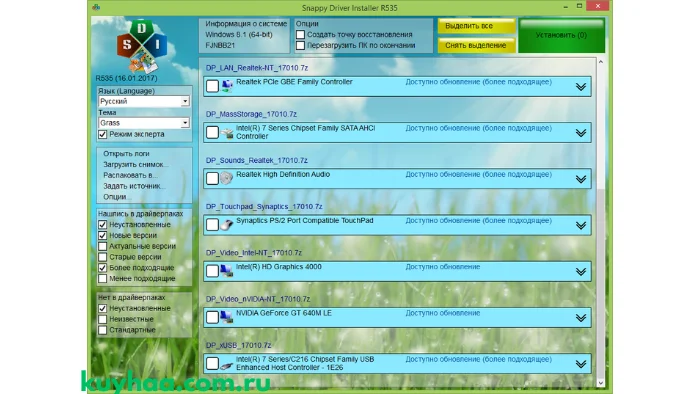Select the Intel SATA AHCI Controller driver checkbox
The width and height of the screenshot is (700, 394).
point(212,133)
